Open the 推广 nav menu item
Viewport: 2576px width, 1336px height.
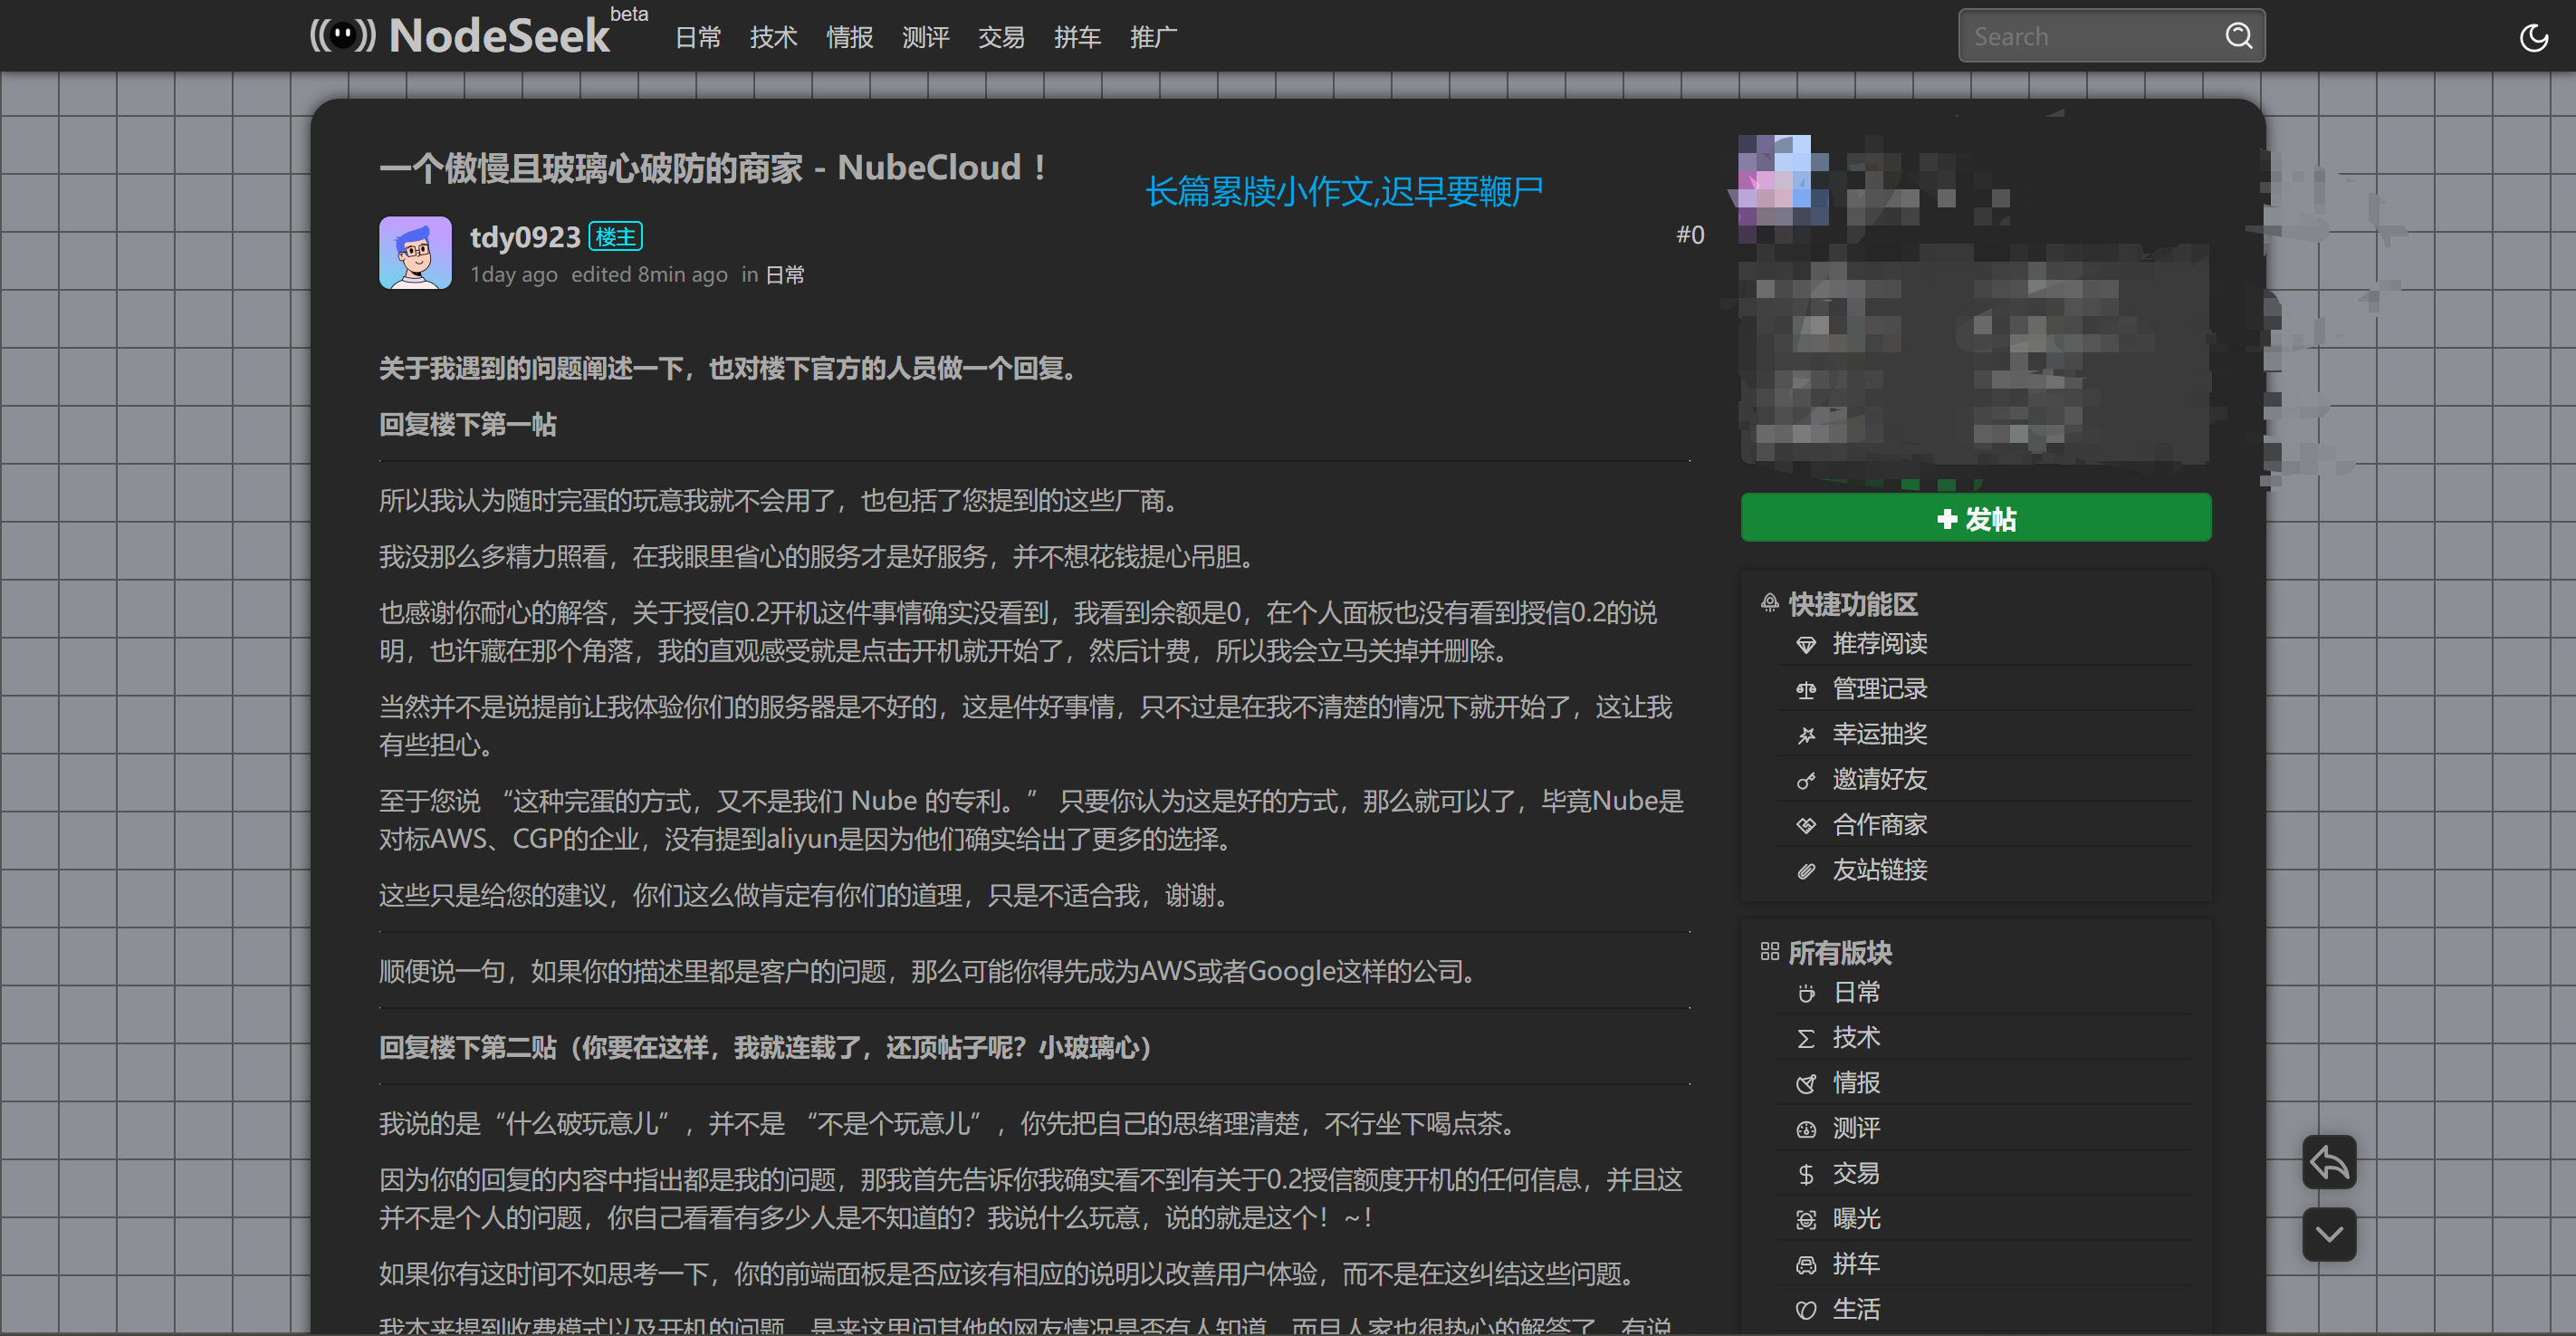pyautogui.click(x=1154, y=37)
